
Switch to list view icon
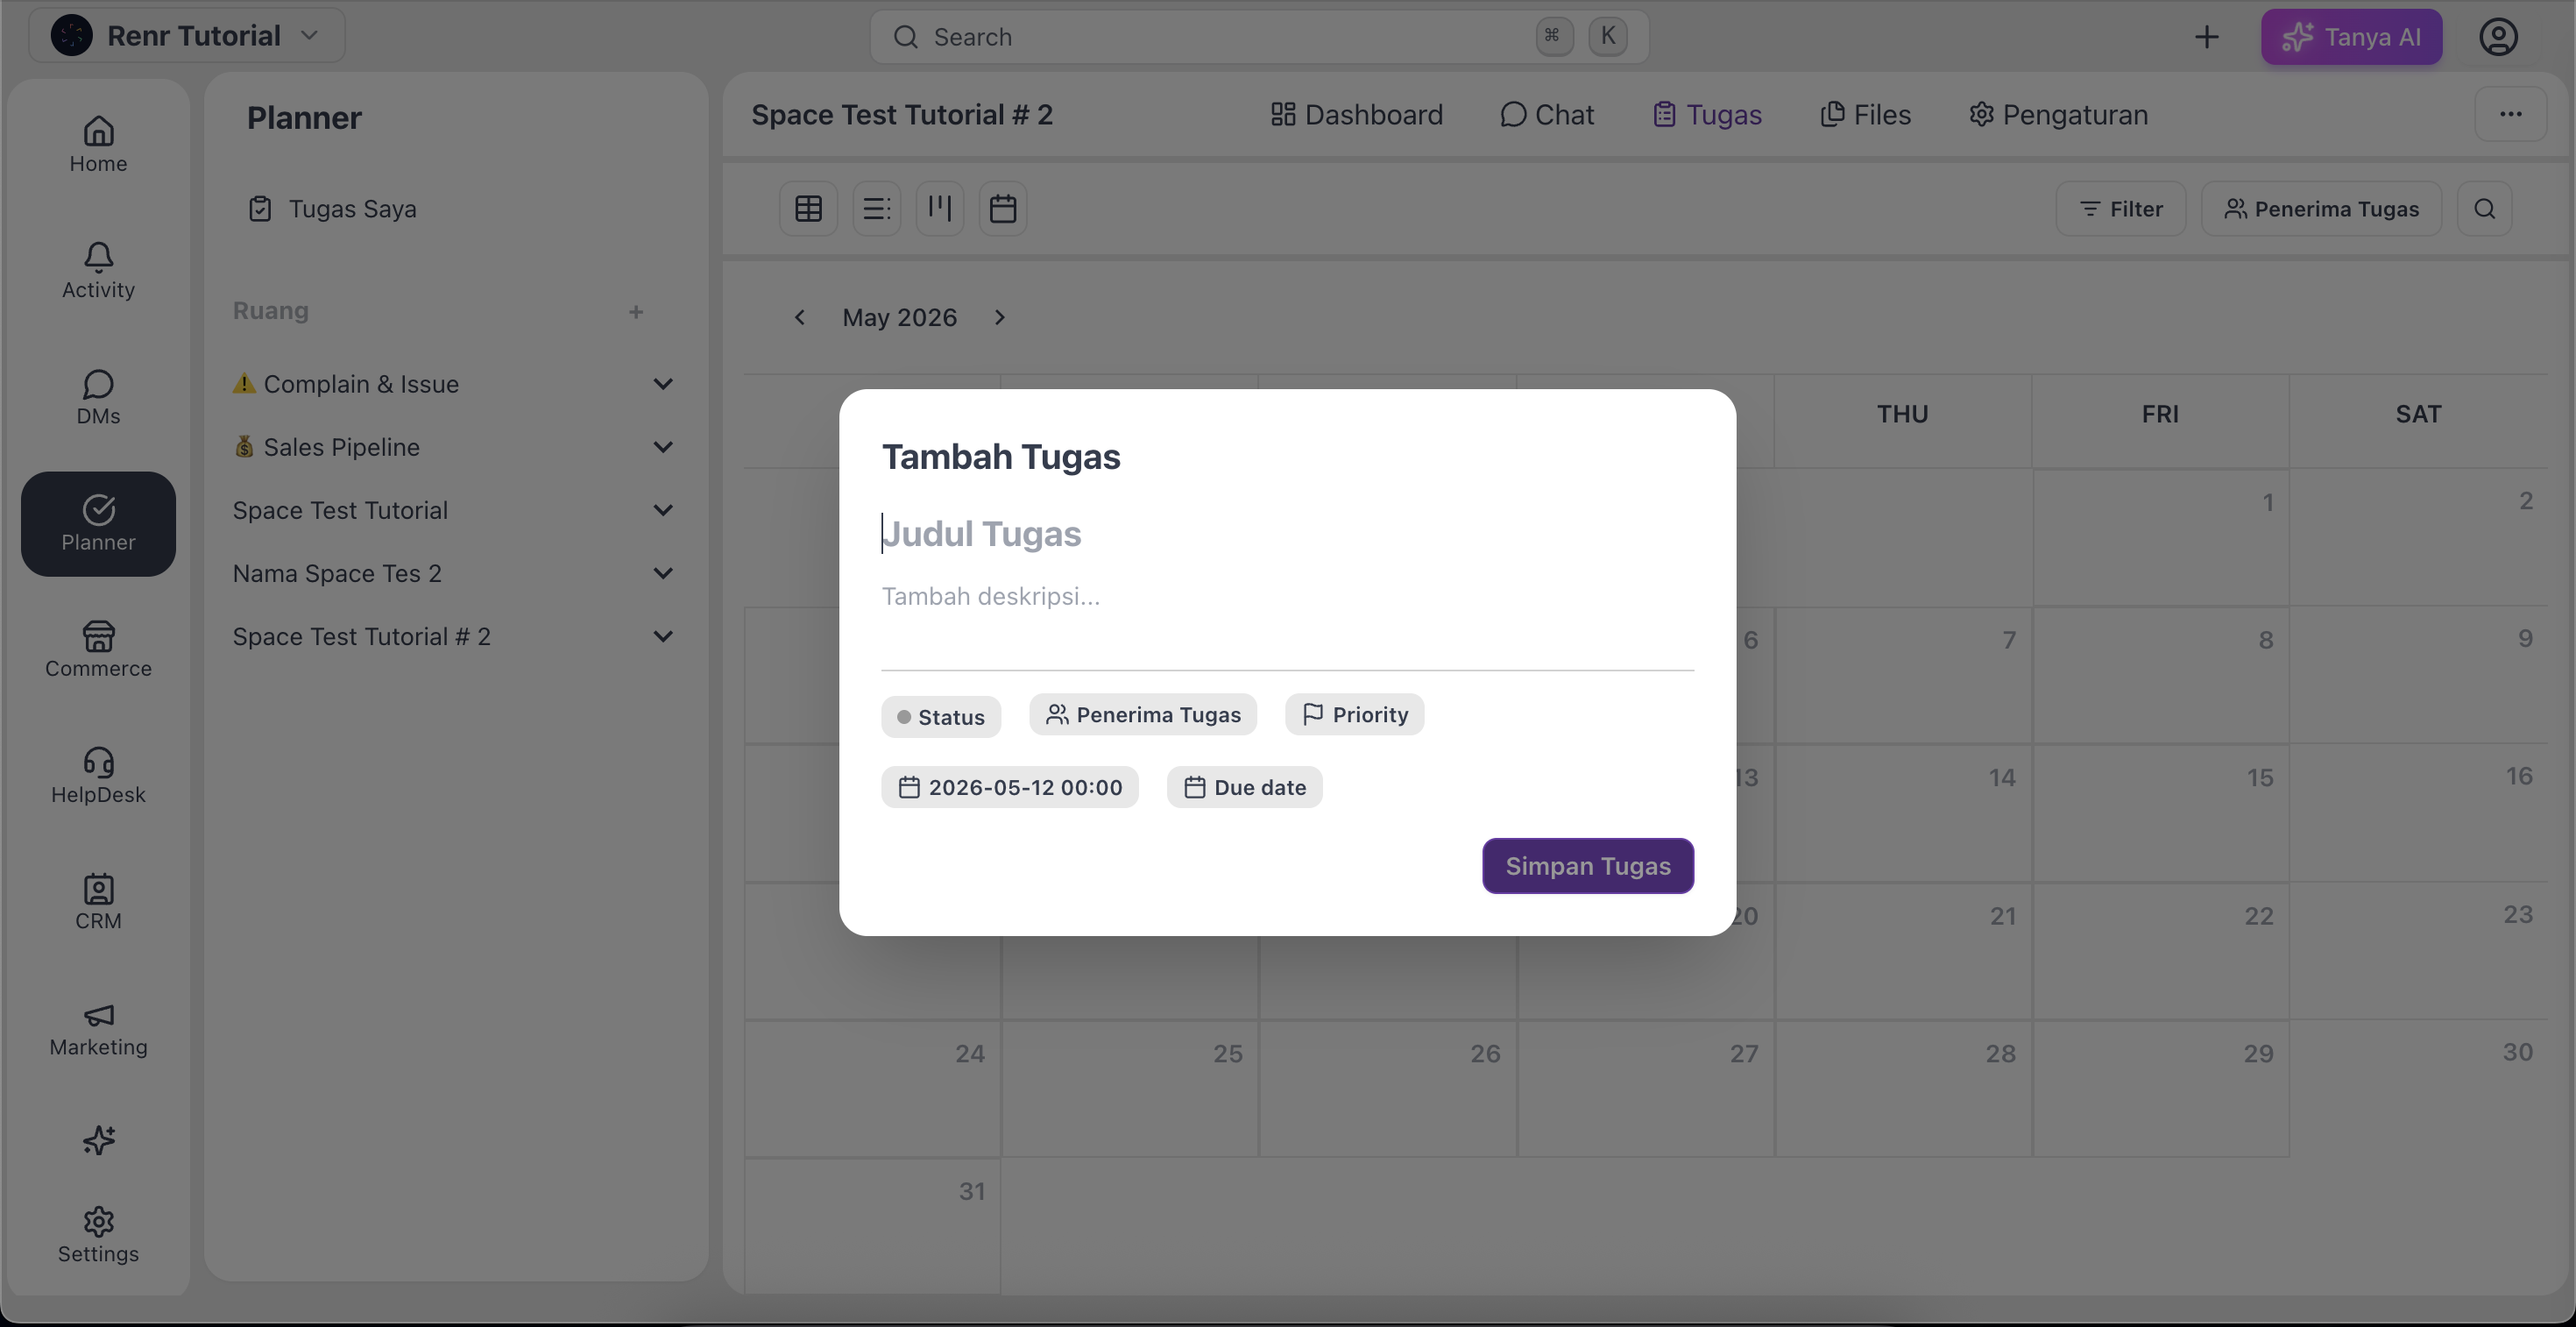pos(876,208)
